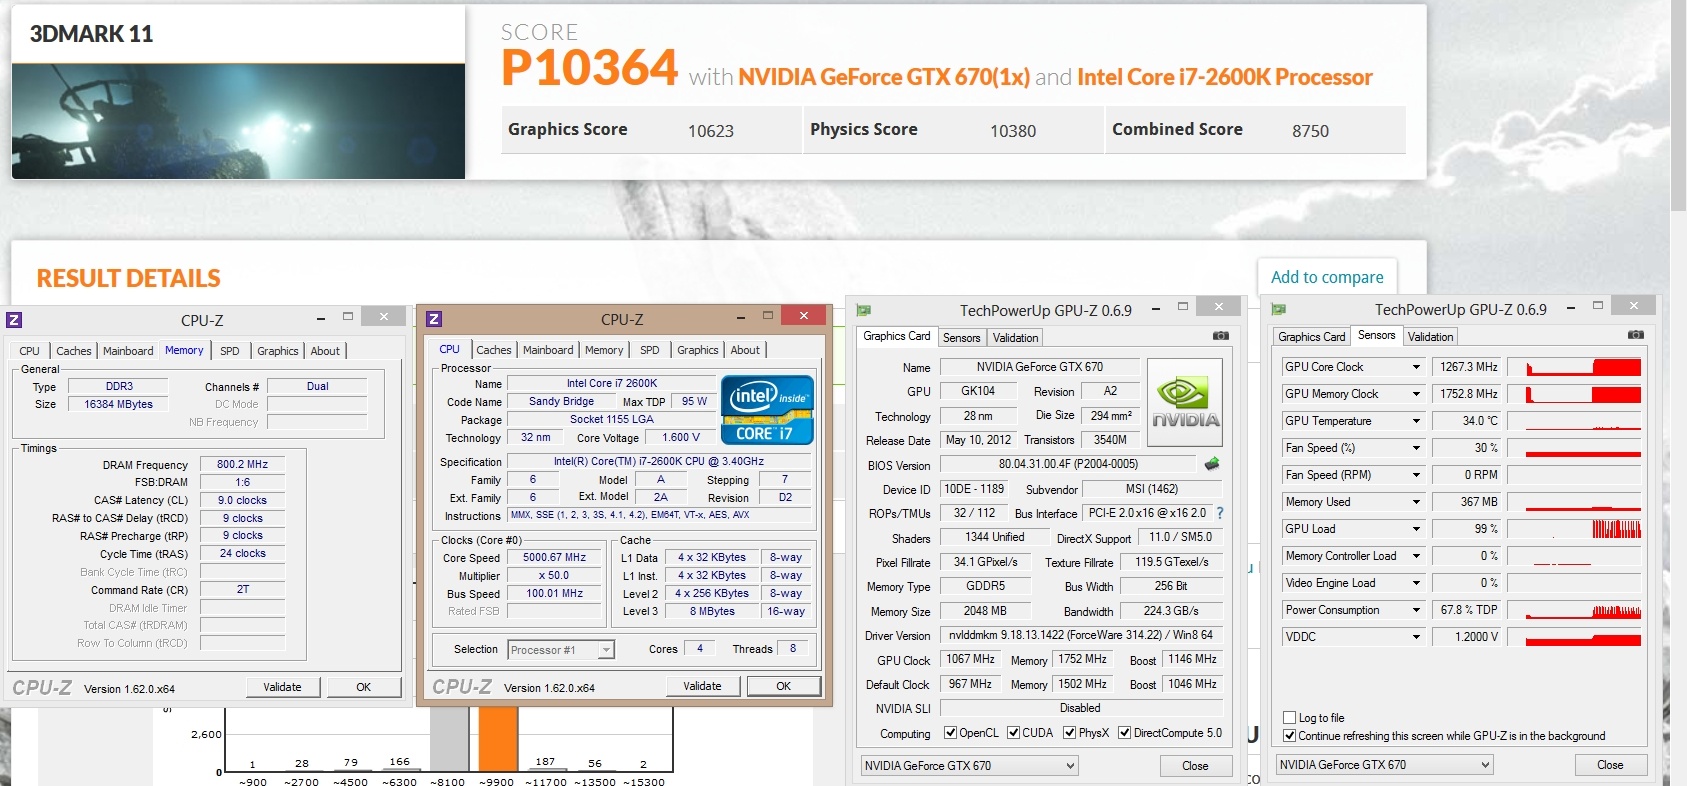Click Validate in the CPU-Z Memory window
This screenshot has height=786, width=1687.
(x=282, y=687)
